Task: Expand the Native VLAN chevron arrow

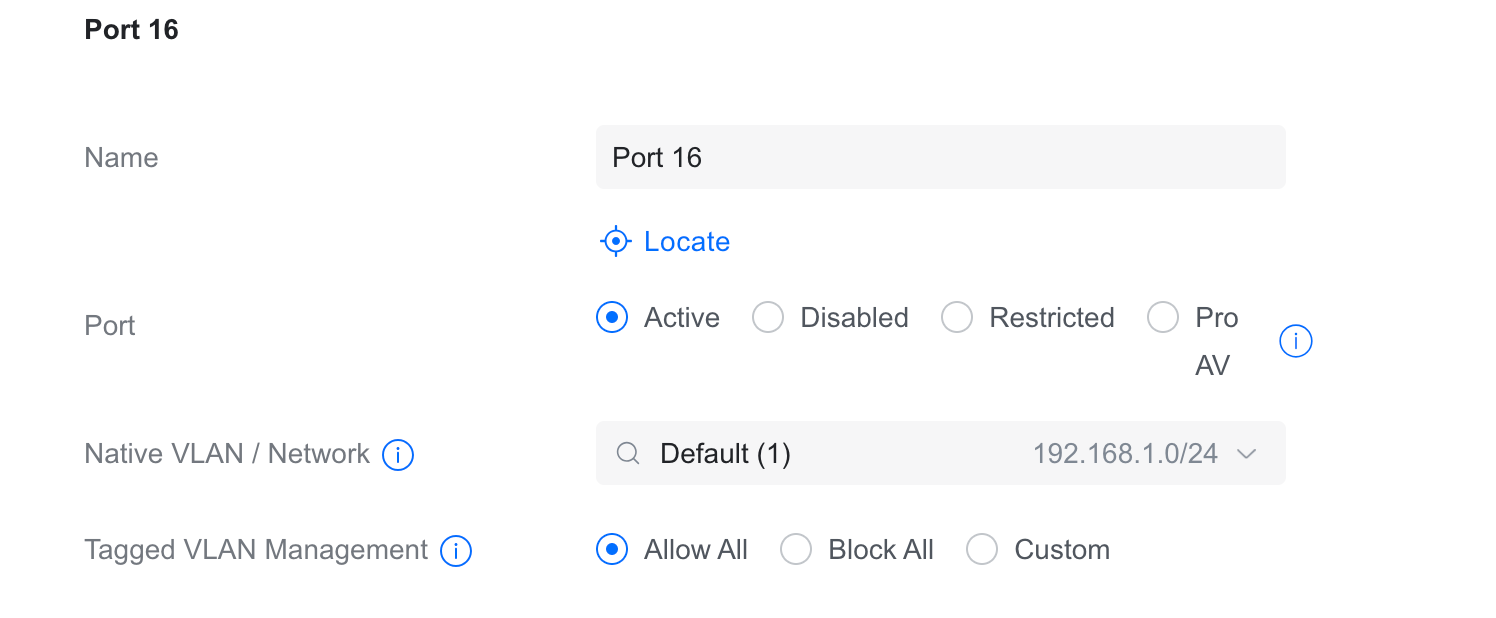Action: pyautogui.click(x=1246, y=454)
